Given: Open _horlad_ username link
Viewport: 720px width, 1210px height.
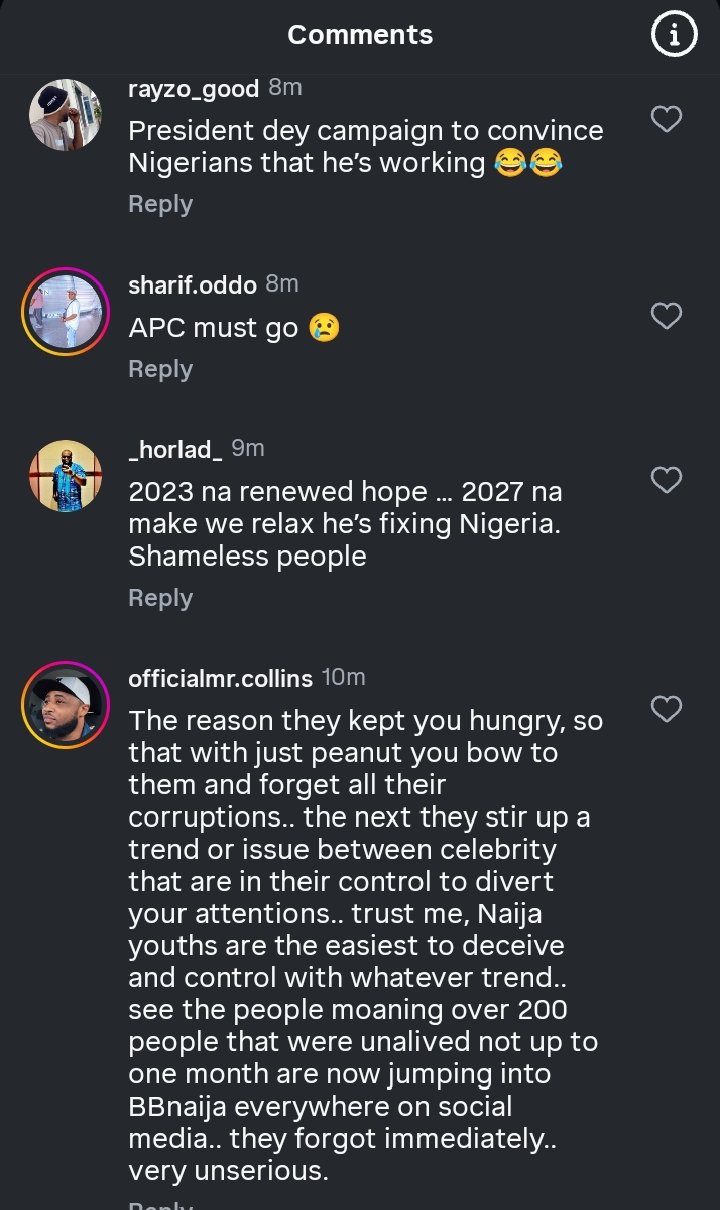Looking at the screenshot, I should tap(175, 449).
